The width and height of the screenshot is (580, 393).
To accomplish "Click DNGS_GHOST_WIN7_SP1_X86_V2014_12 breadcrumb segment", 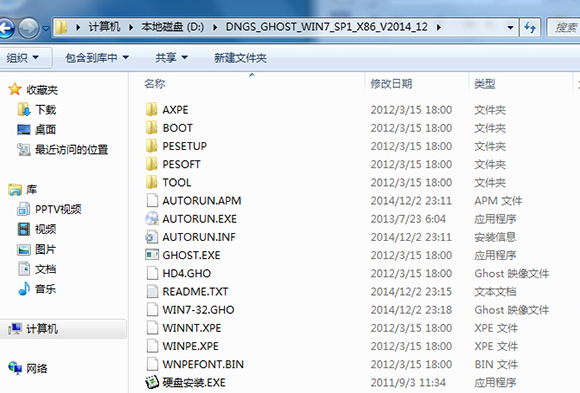I will [x=326, y=27].
